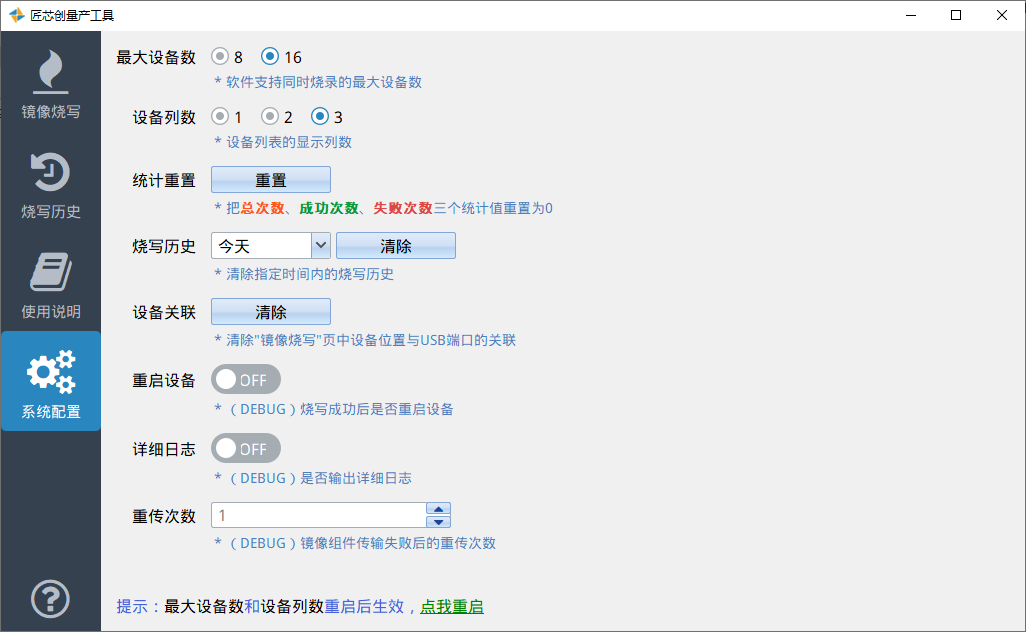Open the 镜像烧写 page in sidebar
The image size is (1026, 632).
(50, 85)
